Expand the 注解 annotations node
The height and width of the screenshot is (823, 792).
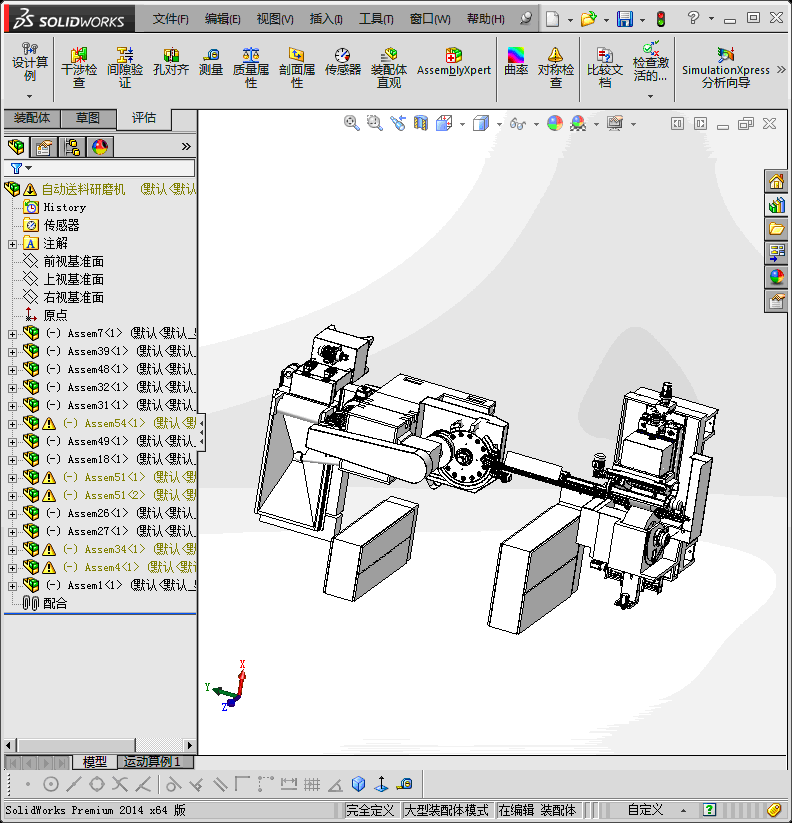[13, 244]
